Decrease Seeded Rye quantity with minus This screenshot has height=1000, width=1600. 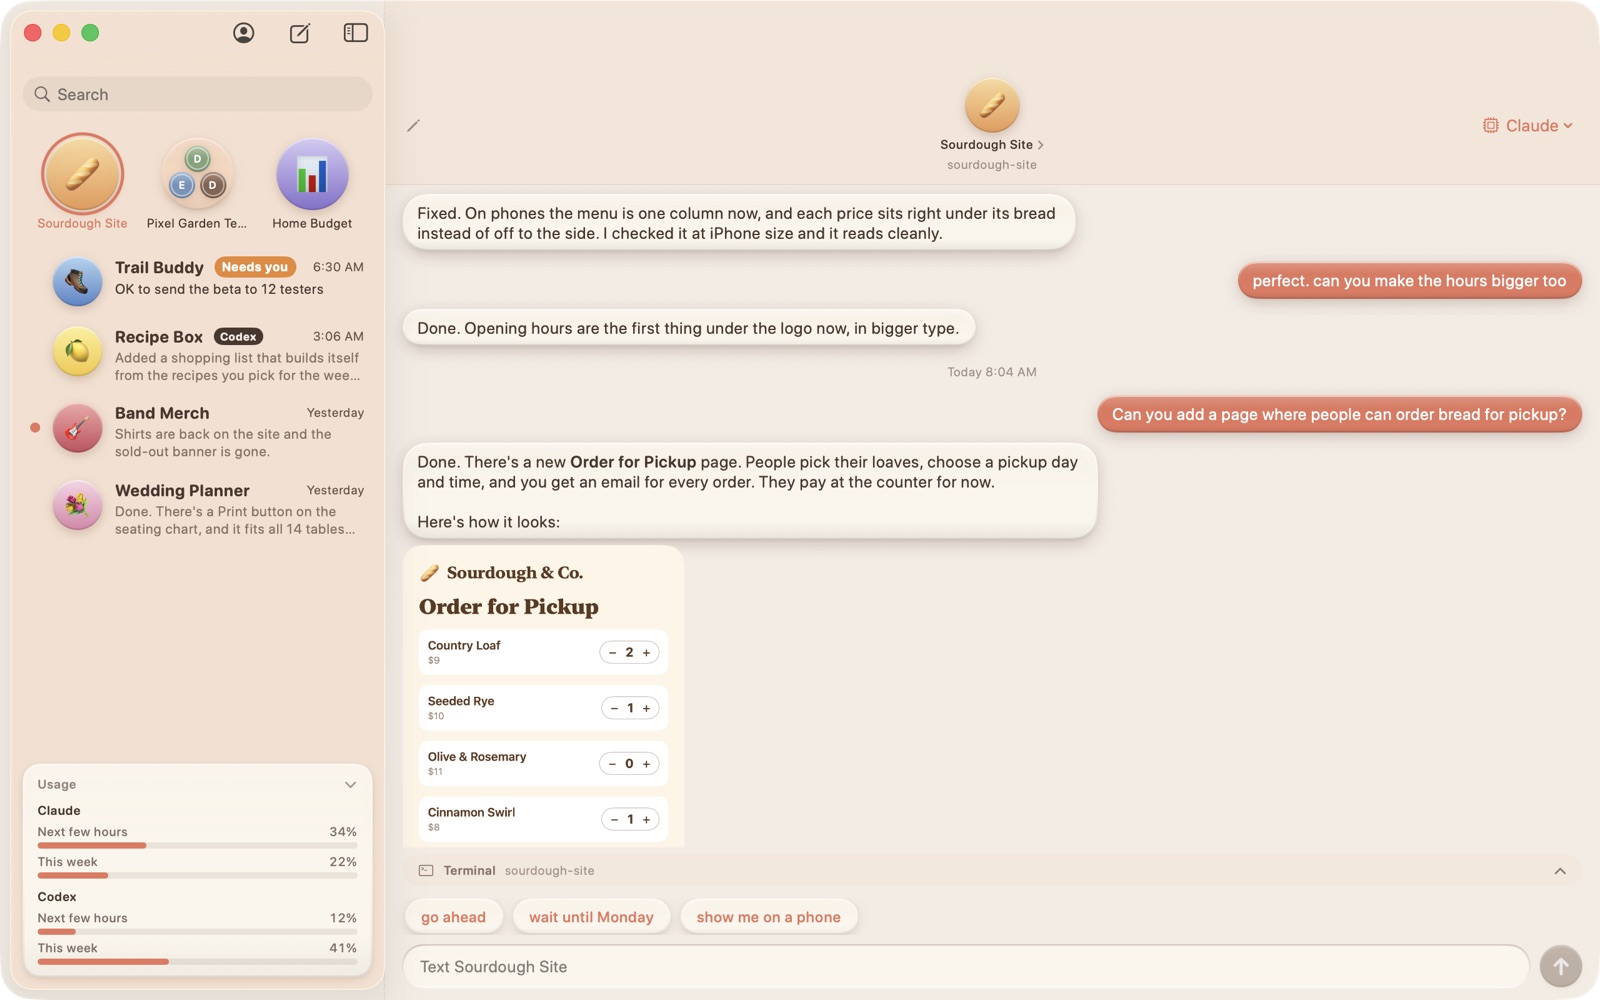[x=614, y=708]
